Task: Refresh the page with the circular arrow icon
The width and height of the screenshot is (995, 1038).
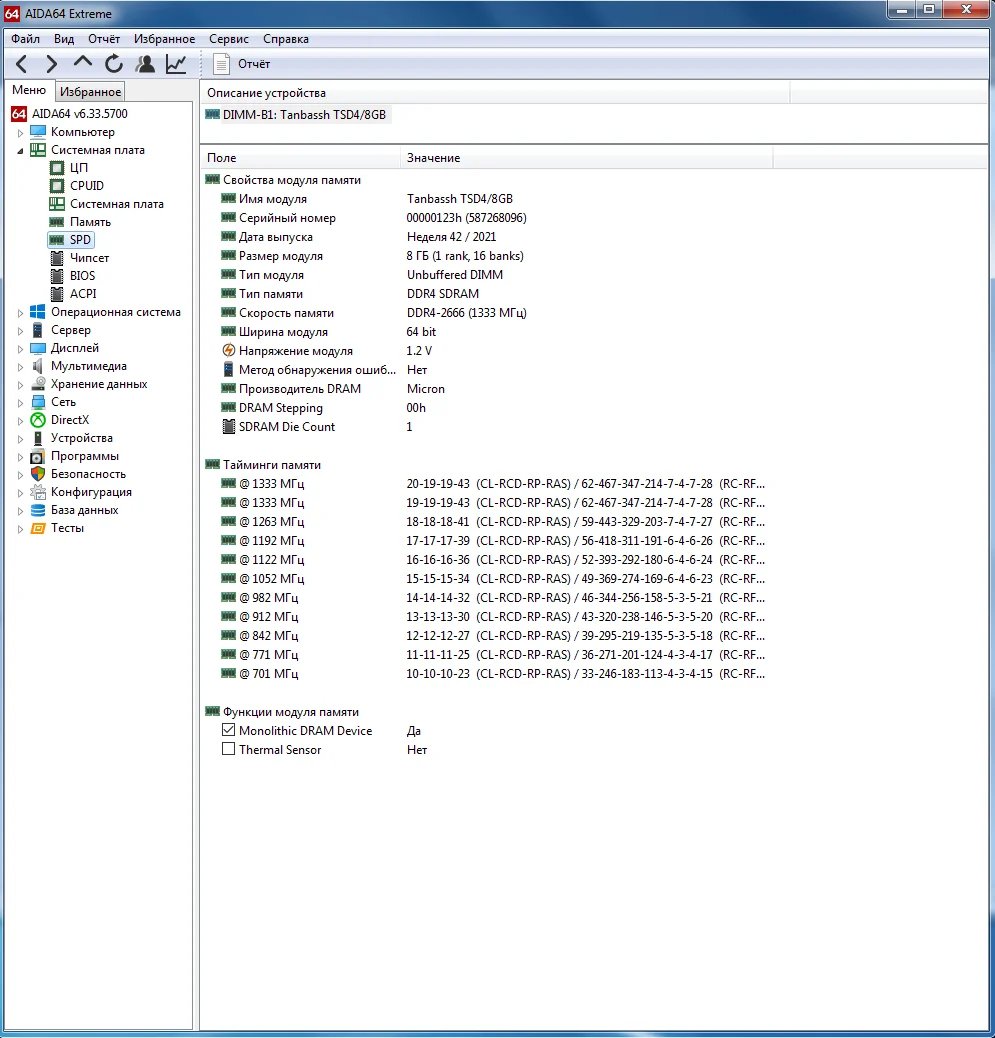Action: 114,64
